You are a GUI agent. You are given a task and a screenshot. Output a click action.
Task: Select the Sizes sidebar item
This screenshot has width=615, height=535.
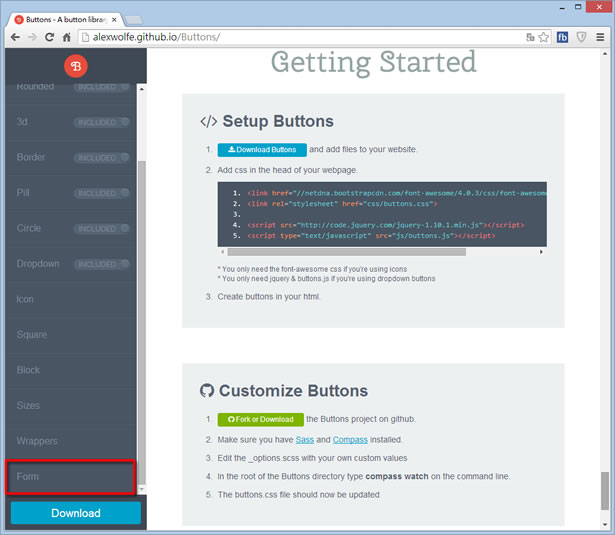(x=71, y=406)
